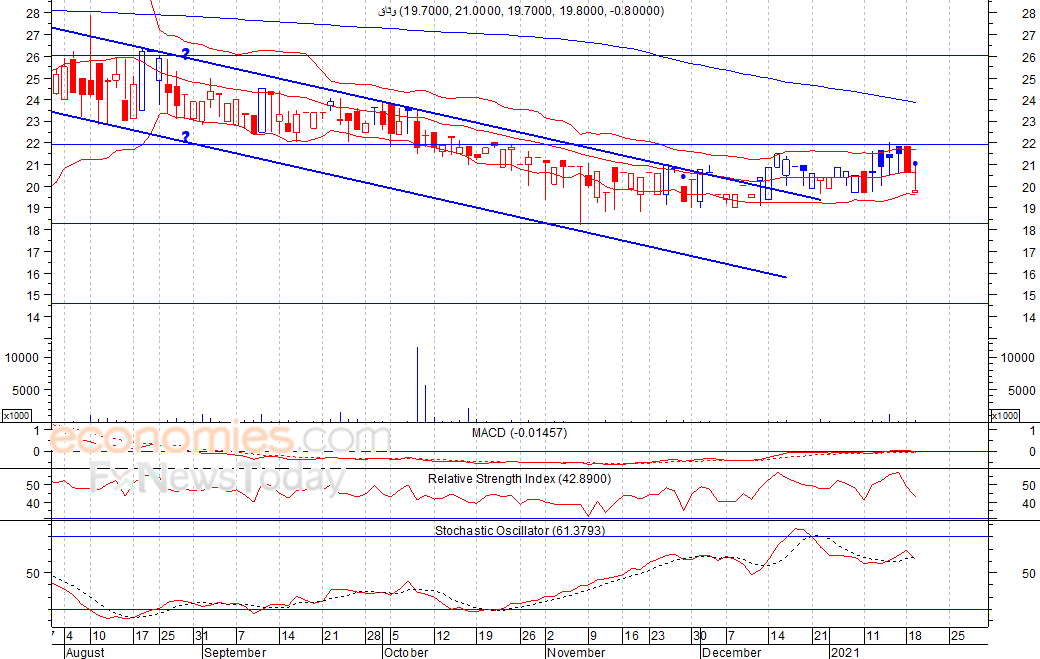Screen dimensions: 1040x659
Task: Select the Relative Strength Index (42.8900) label
Action: click(x=519, y=479)
